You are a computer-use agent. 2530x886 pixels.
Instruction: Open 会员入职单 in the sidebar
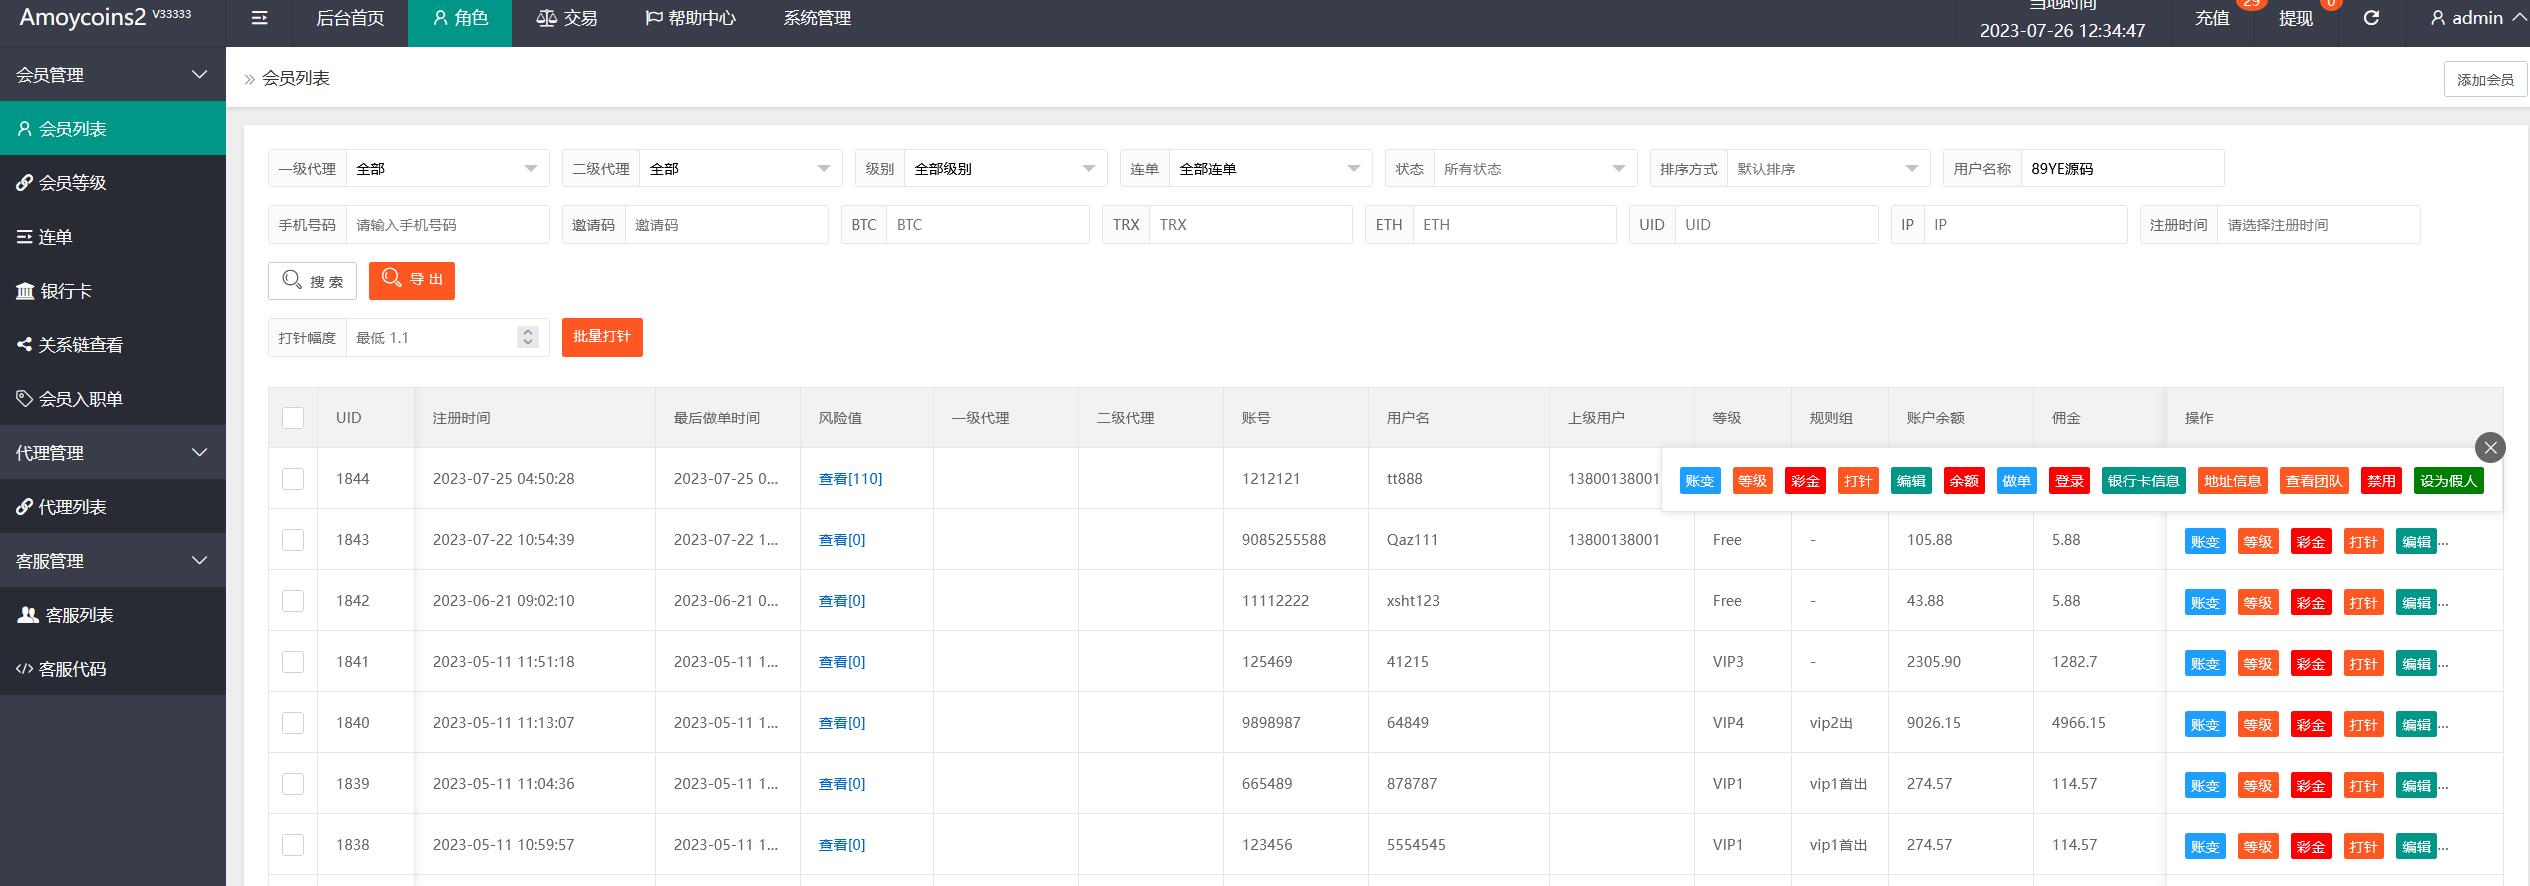click(x=80, y=399)
